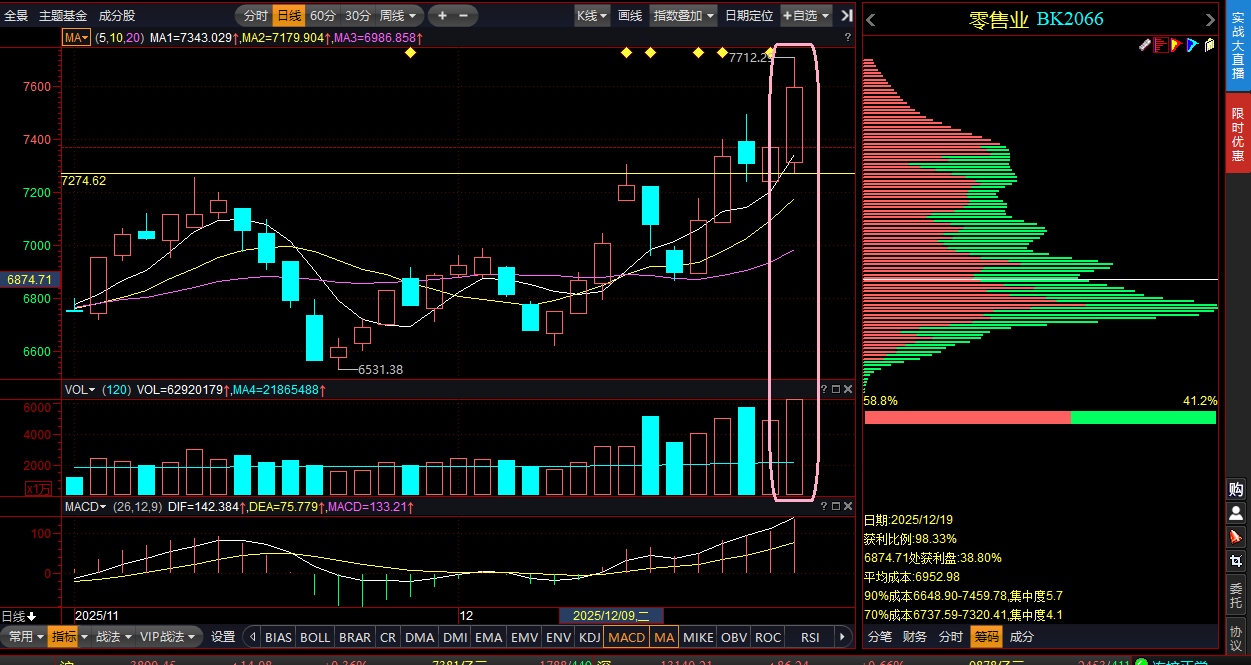The height and width of the screenshot is (665, 1251).
Task: Open the VIP战法 dropdown
Action: [x=168, y=636]
